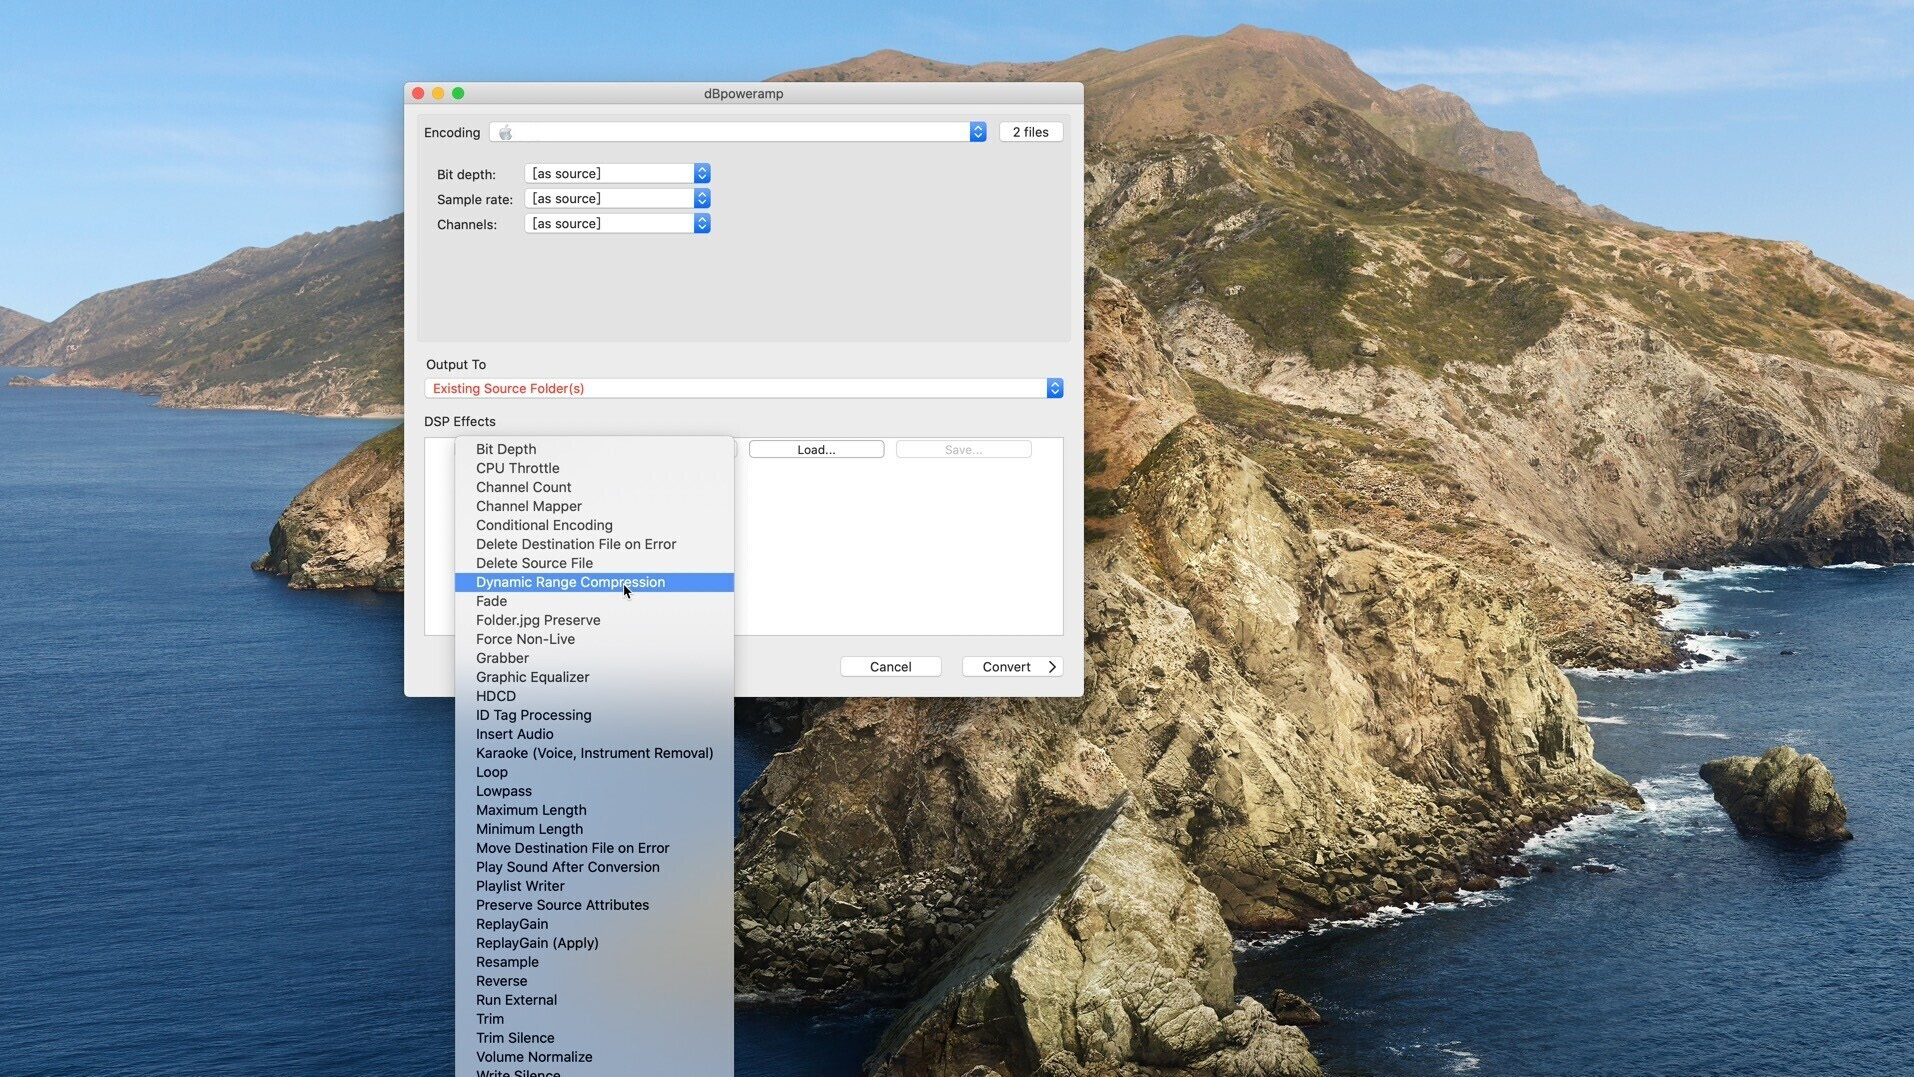Choose ID Tag Processing entry
Image resolution: width=1914 pixels, height=1077 pixels.
[x=594, y=715]
